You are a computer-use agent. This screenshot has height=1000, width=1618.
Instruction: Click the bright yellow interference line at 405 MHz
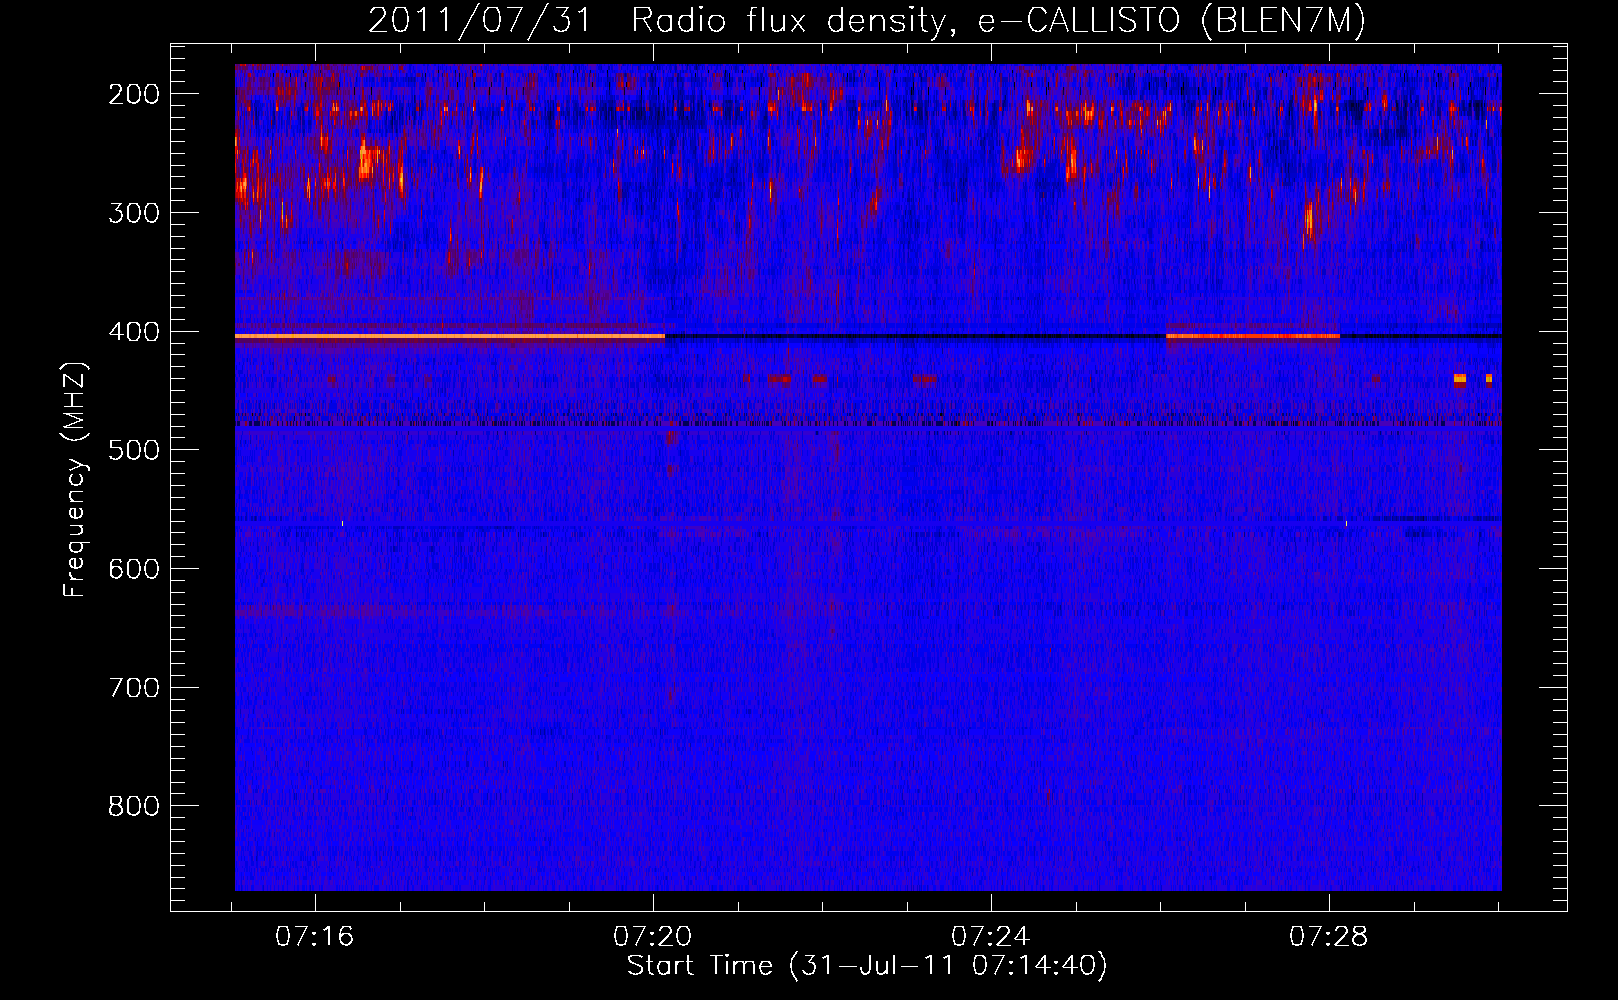[450, 337]
